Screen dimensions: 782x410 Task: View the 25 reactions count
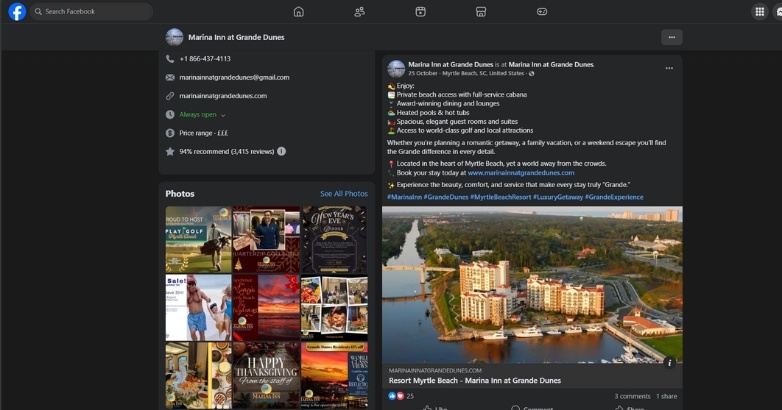[410, 396]
